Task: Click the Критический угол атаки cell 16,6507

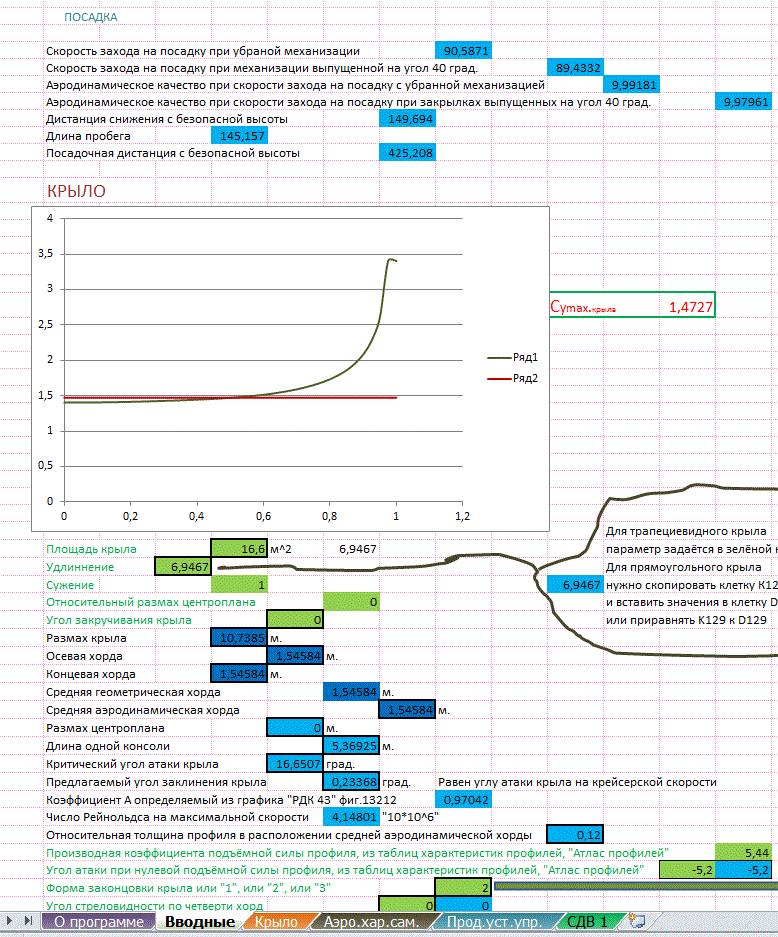Action: [296, 765]
